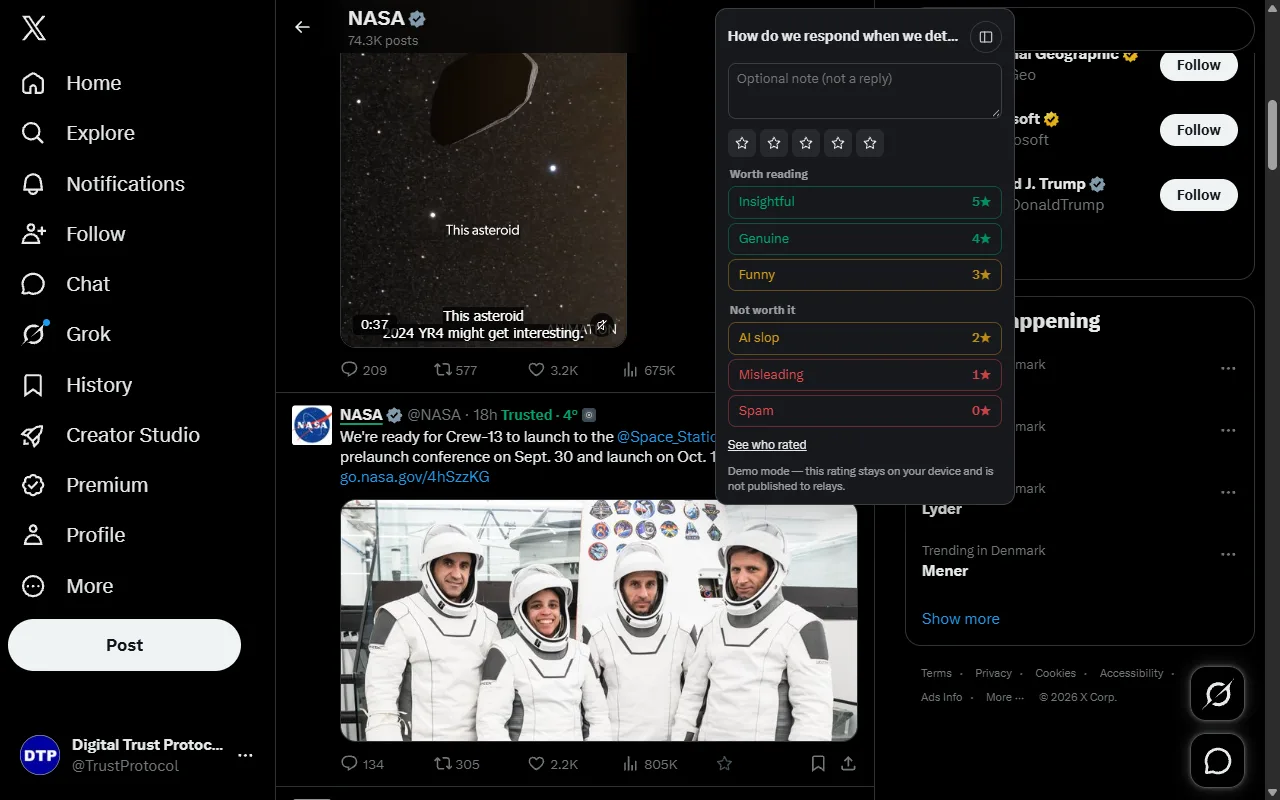Open Creator Studio in the sidebar

[x=110, y=435]
